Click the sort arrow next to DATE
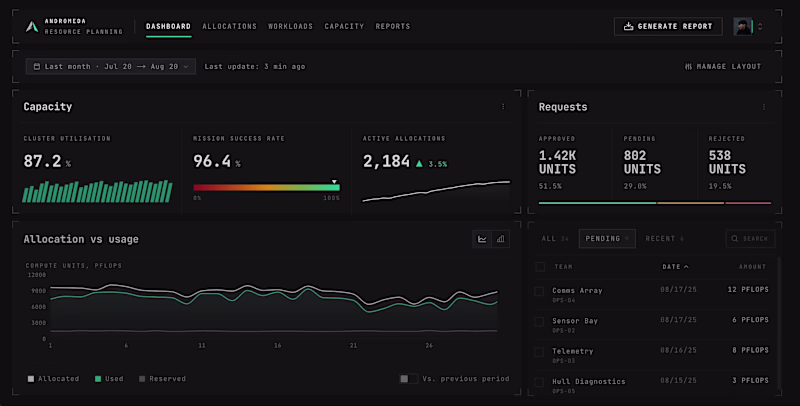 pyautogui.click(x=686, y=267)
